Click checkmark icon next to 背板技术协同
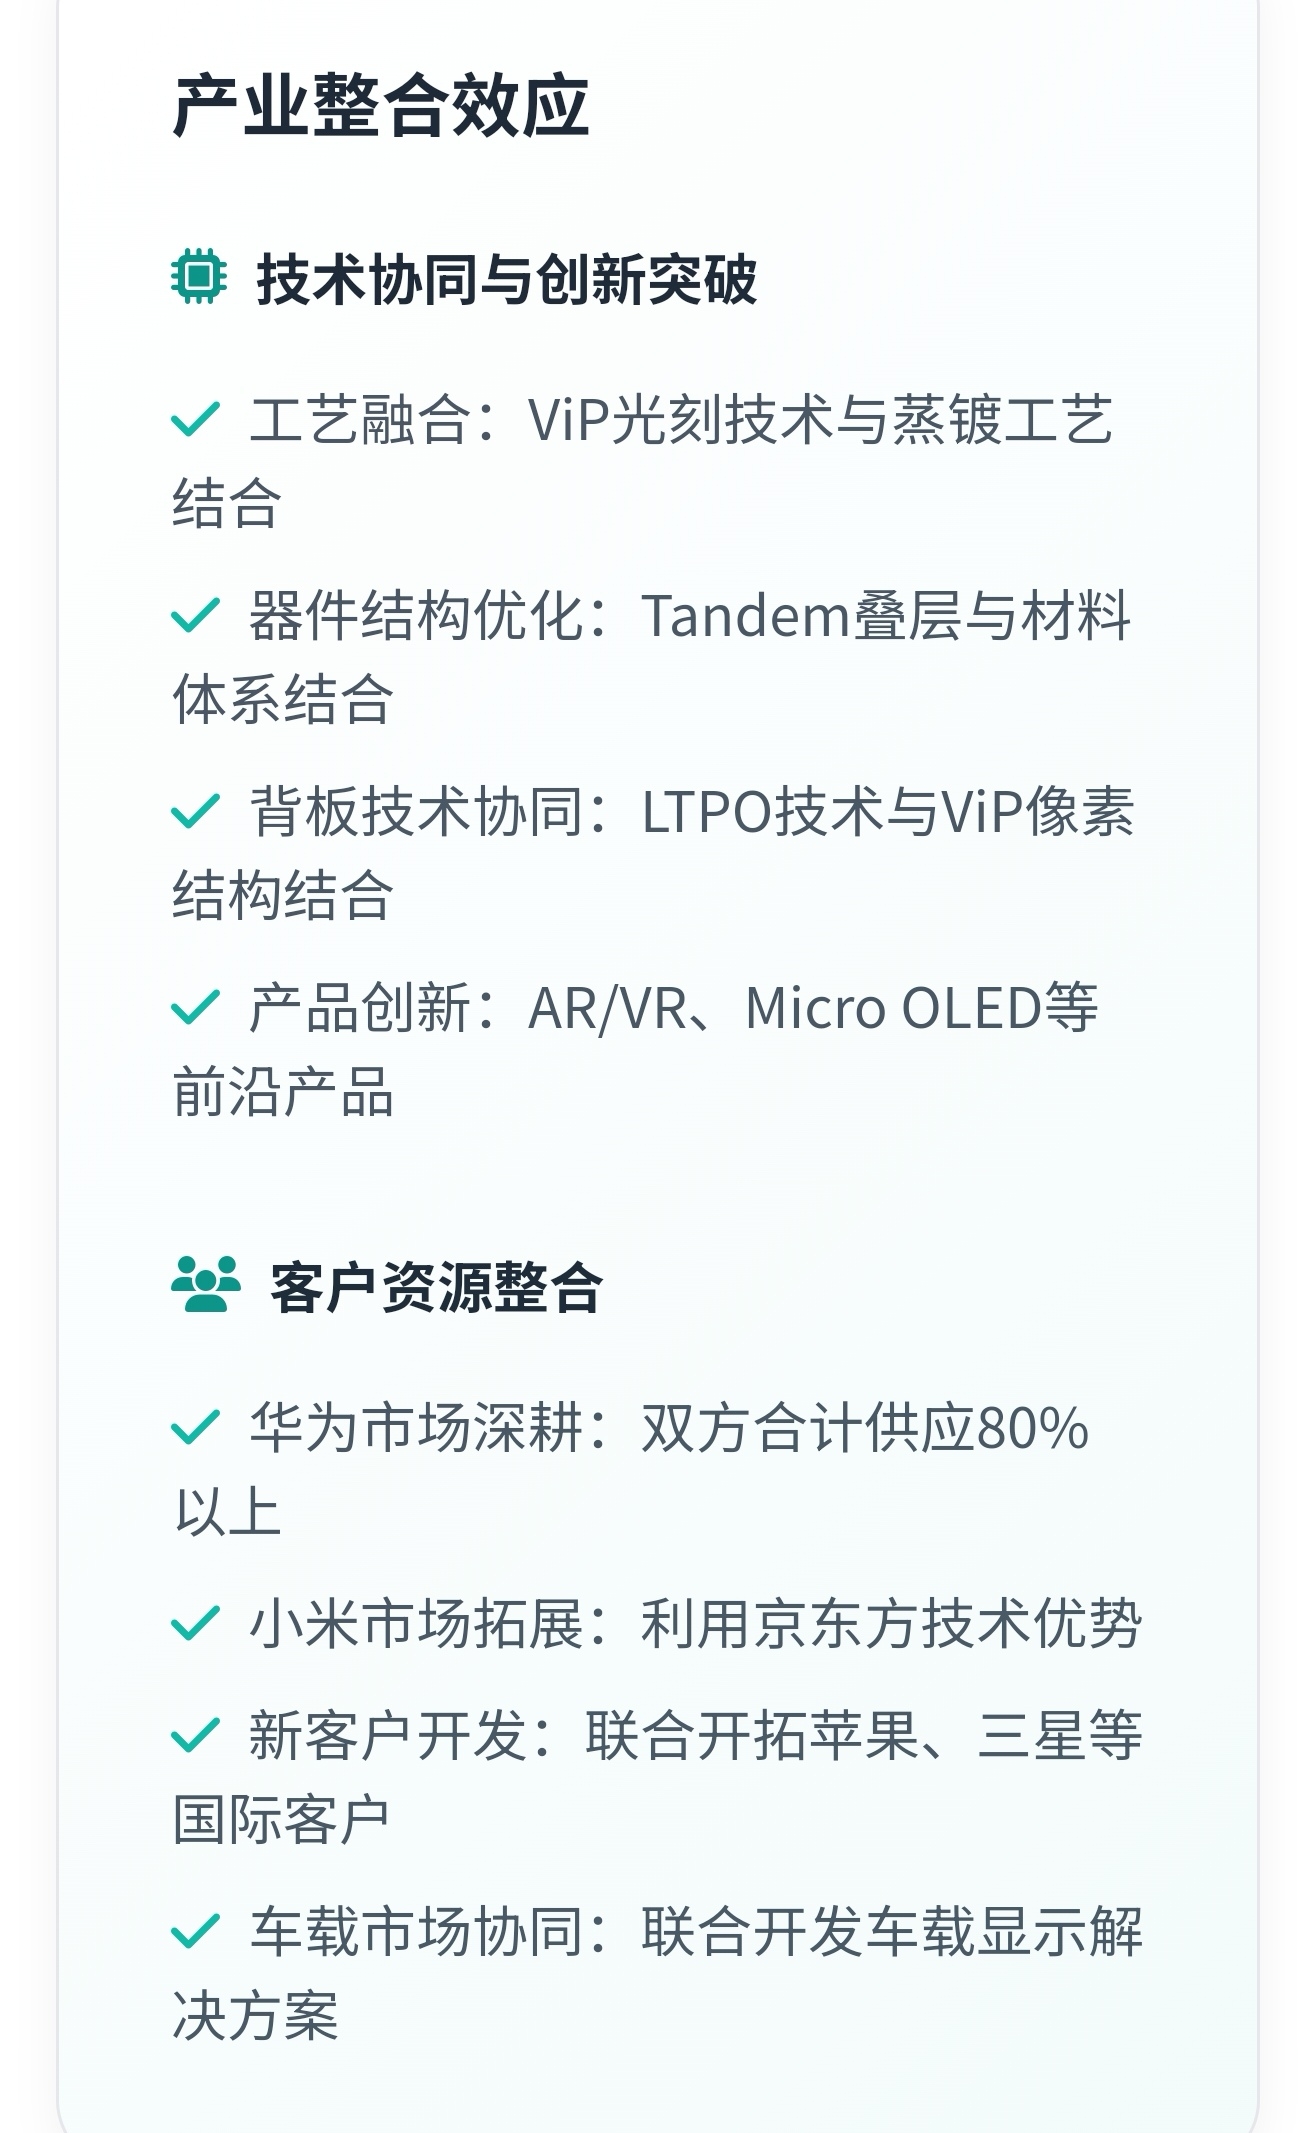Screen dimensions: 1316x2133 coord(195,810)
